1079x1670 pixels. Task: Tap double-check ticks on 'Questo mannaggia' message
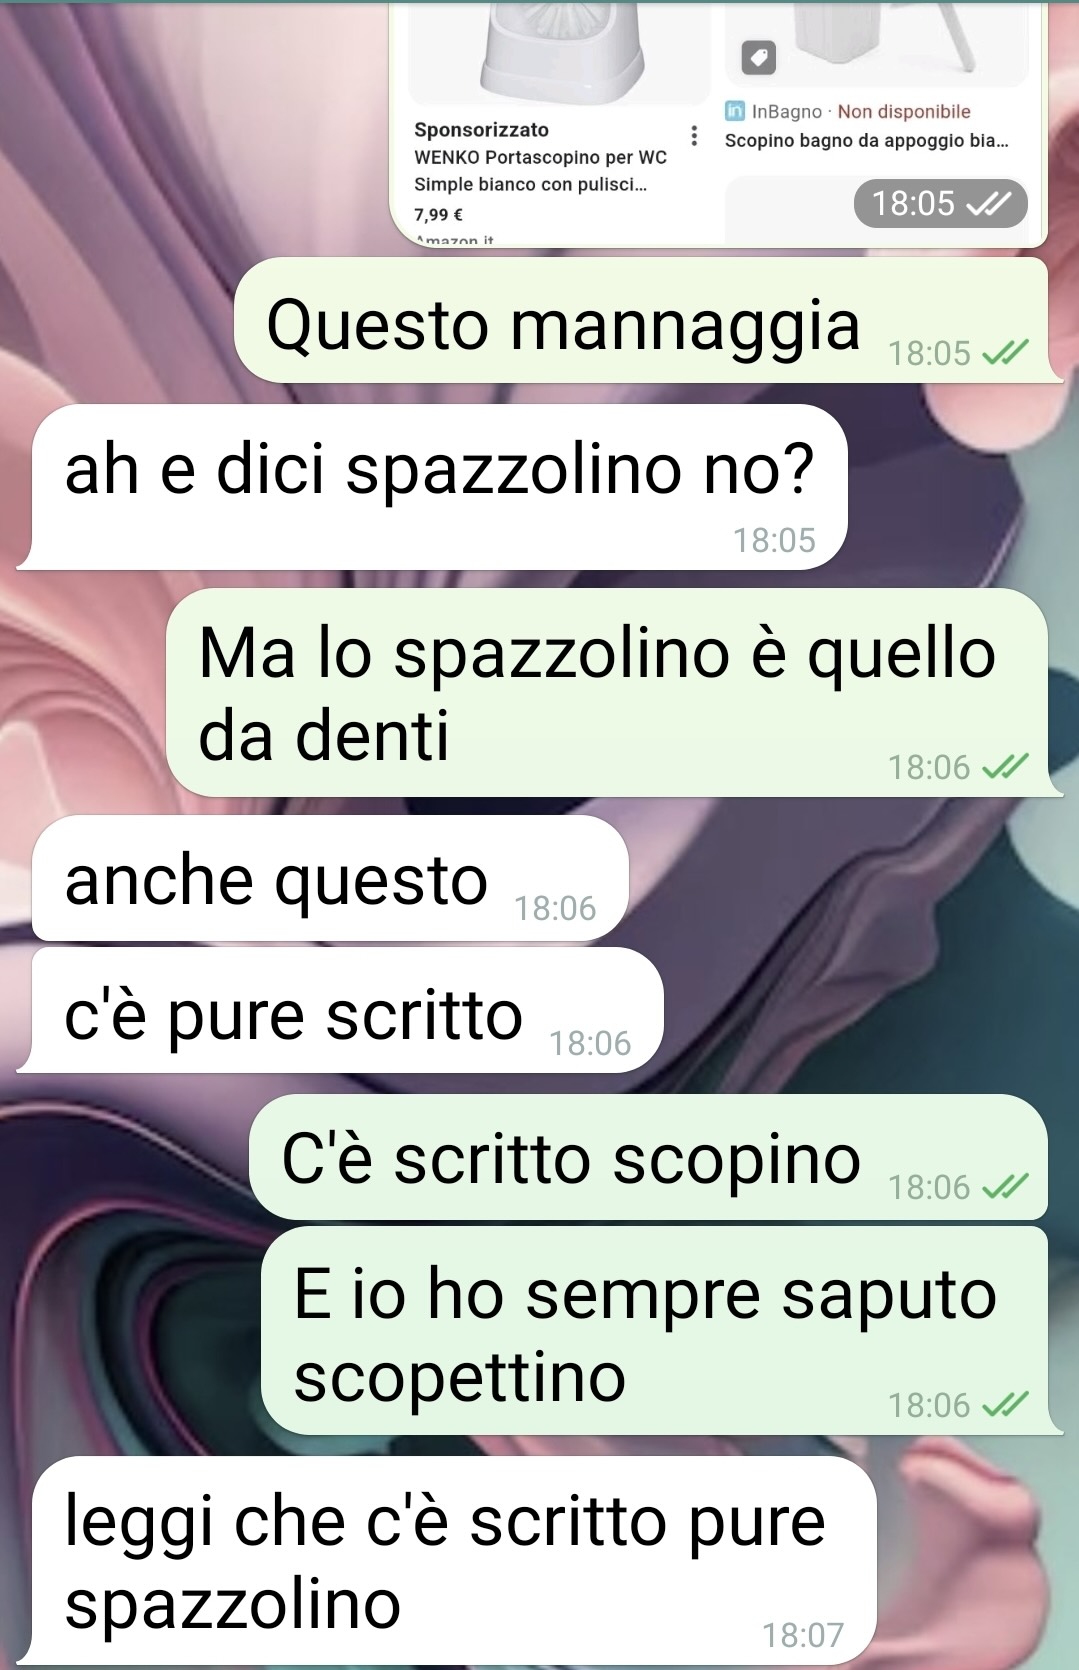[1005, 353]
